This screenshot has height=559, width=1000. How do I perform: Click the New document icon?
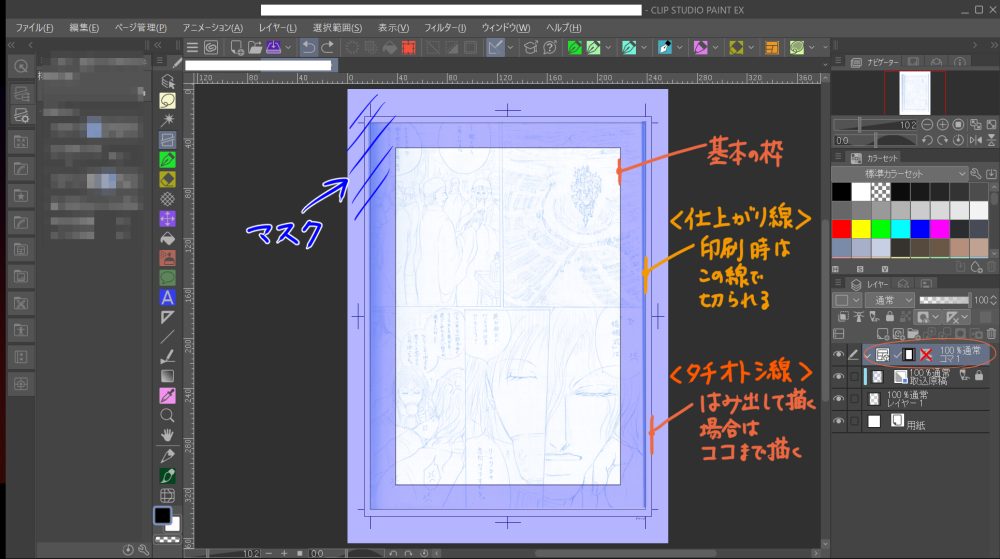(237, 47)
